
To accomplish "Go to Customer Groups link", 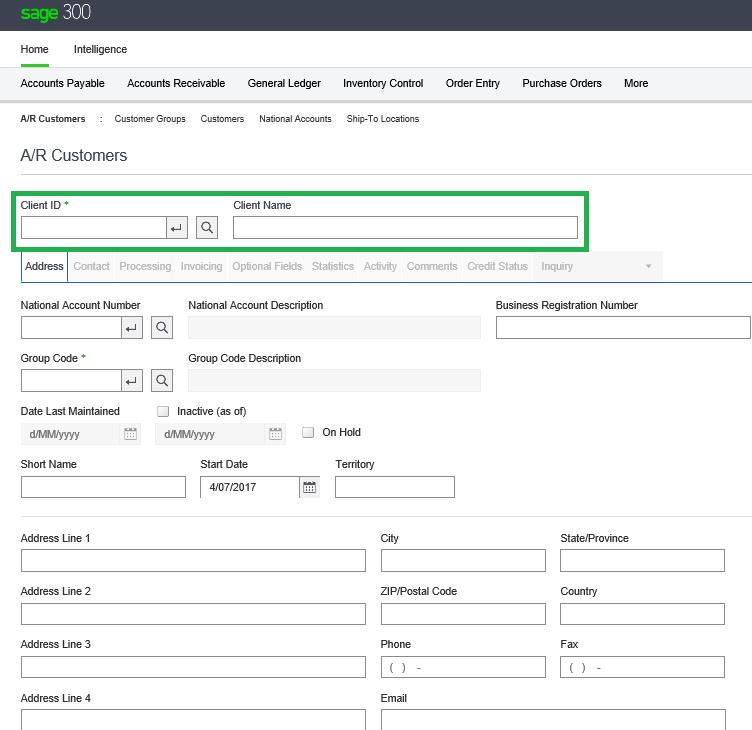I will [x=150, y=119].
